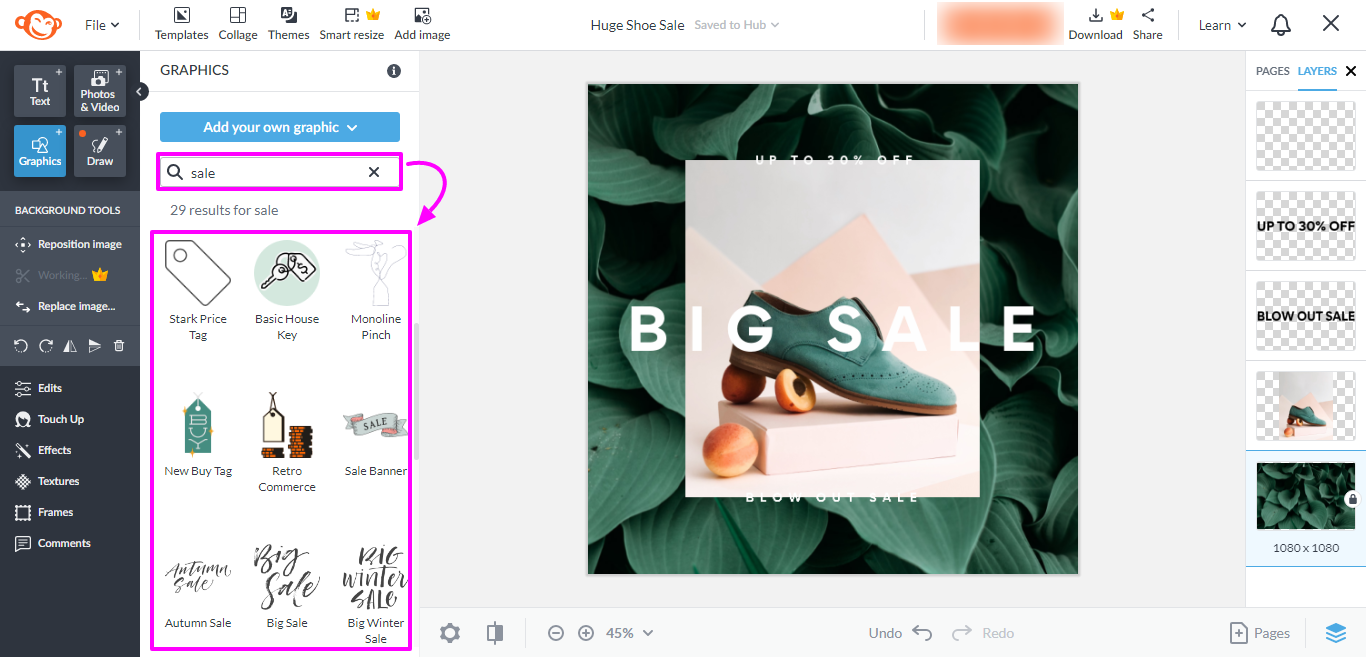The width and height of the screenshot is (1366, 657).
Task: Click the Collage icon
Action: pos(238,22)
